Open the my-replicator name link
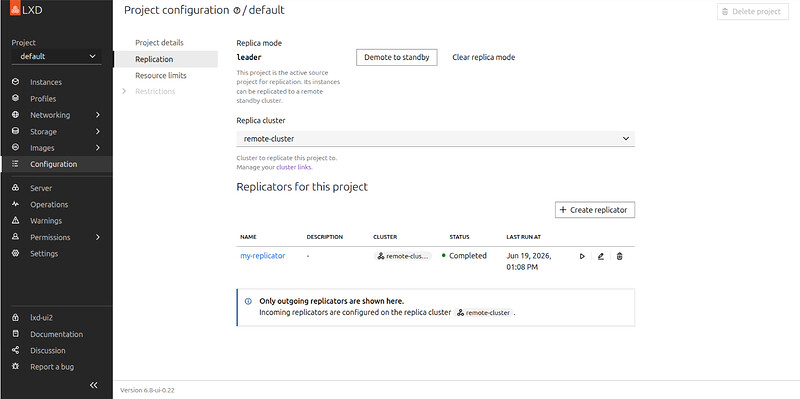 point(263,256)
